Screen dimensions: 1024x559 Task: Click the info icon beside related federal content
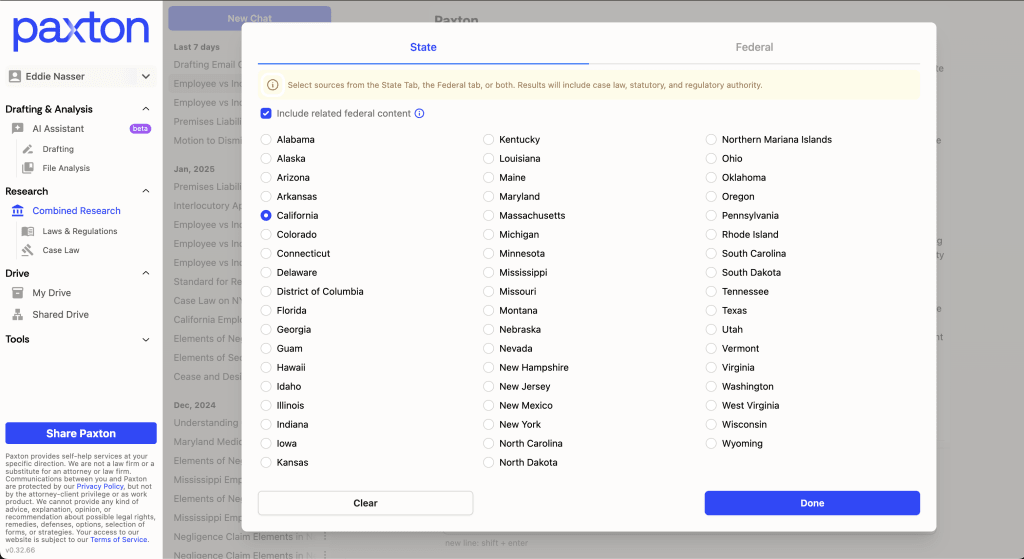click(x=420, y=114)
